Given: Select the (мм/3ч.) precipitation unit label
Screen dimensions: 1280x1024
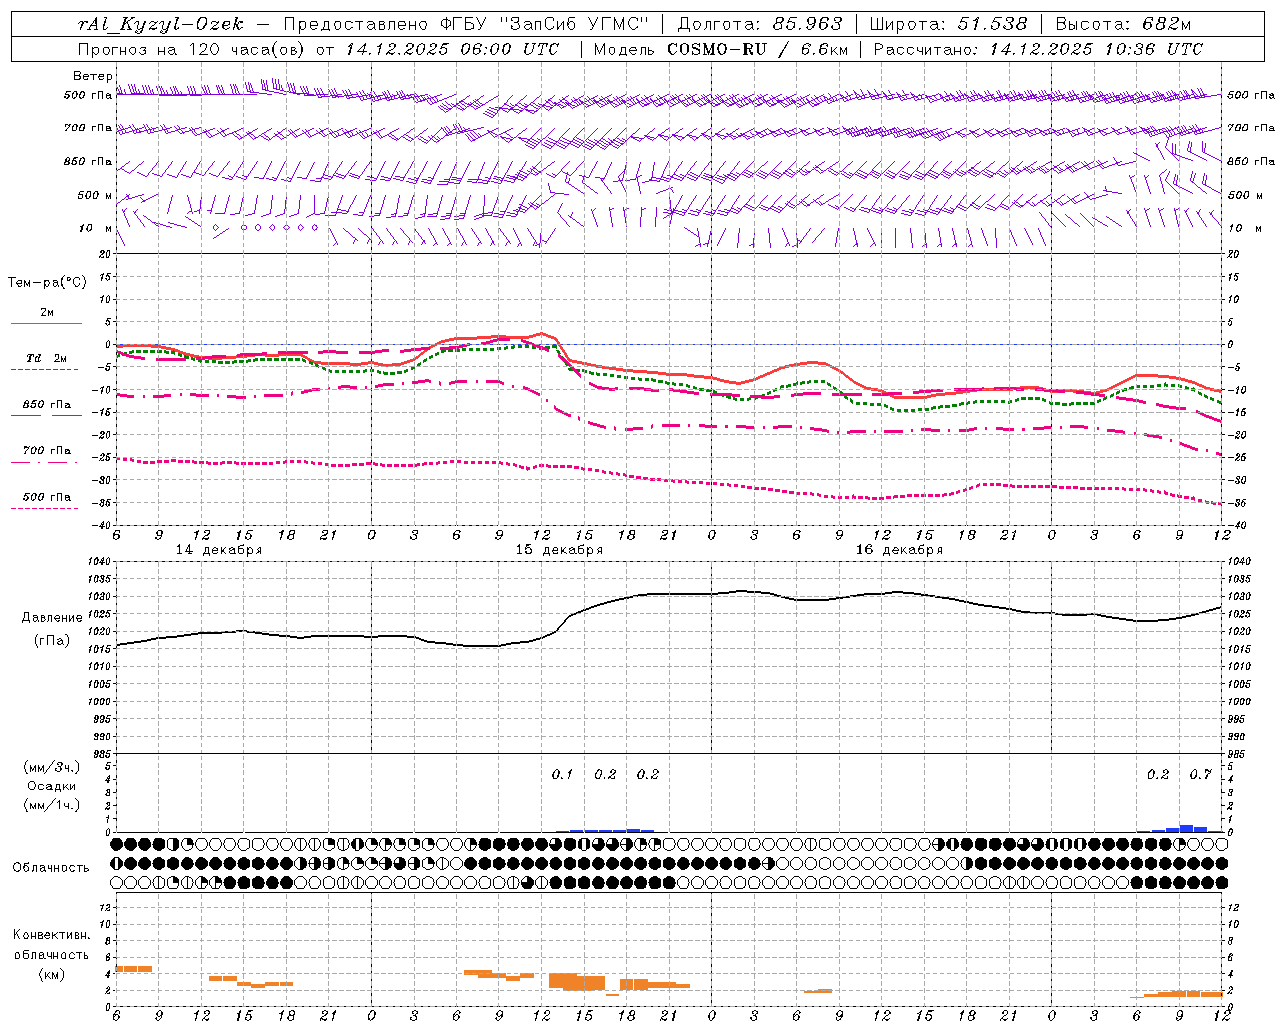Looking at the screenshot, I should click(52, 768).
